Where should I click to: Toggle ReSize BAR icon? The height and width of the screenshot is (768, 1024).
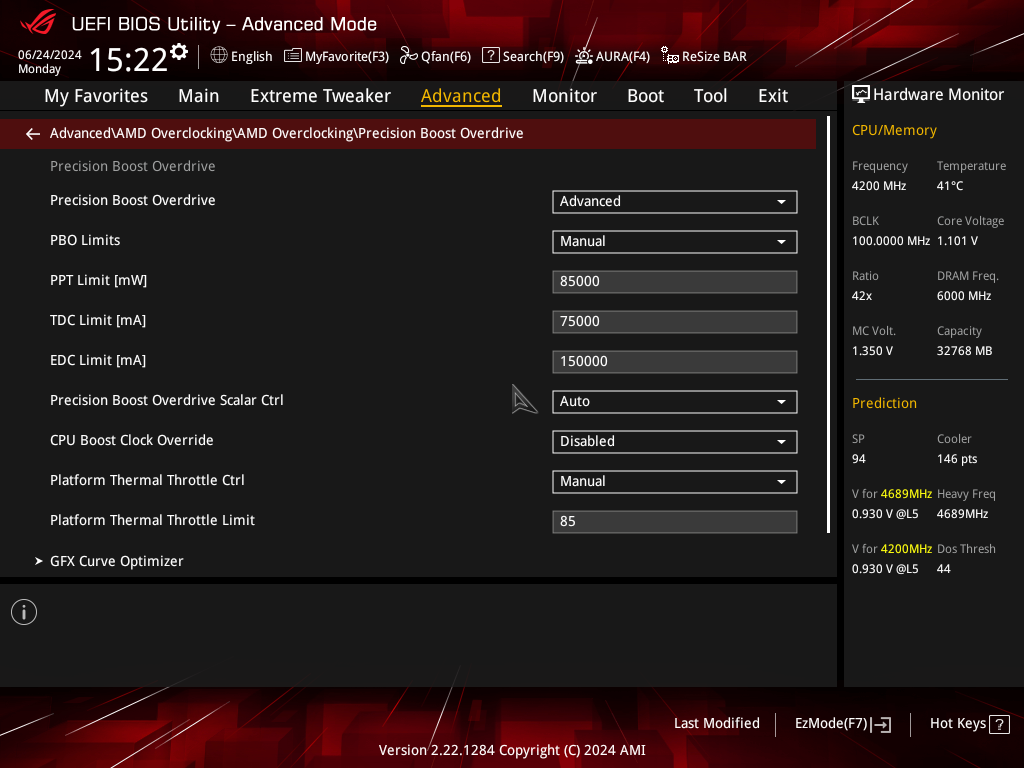pyautogui.click(x=669, y=56)
